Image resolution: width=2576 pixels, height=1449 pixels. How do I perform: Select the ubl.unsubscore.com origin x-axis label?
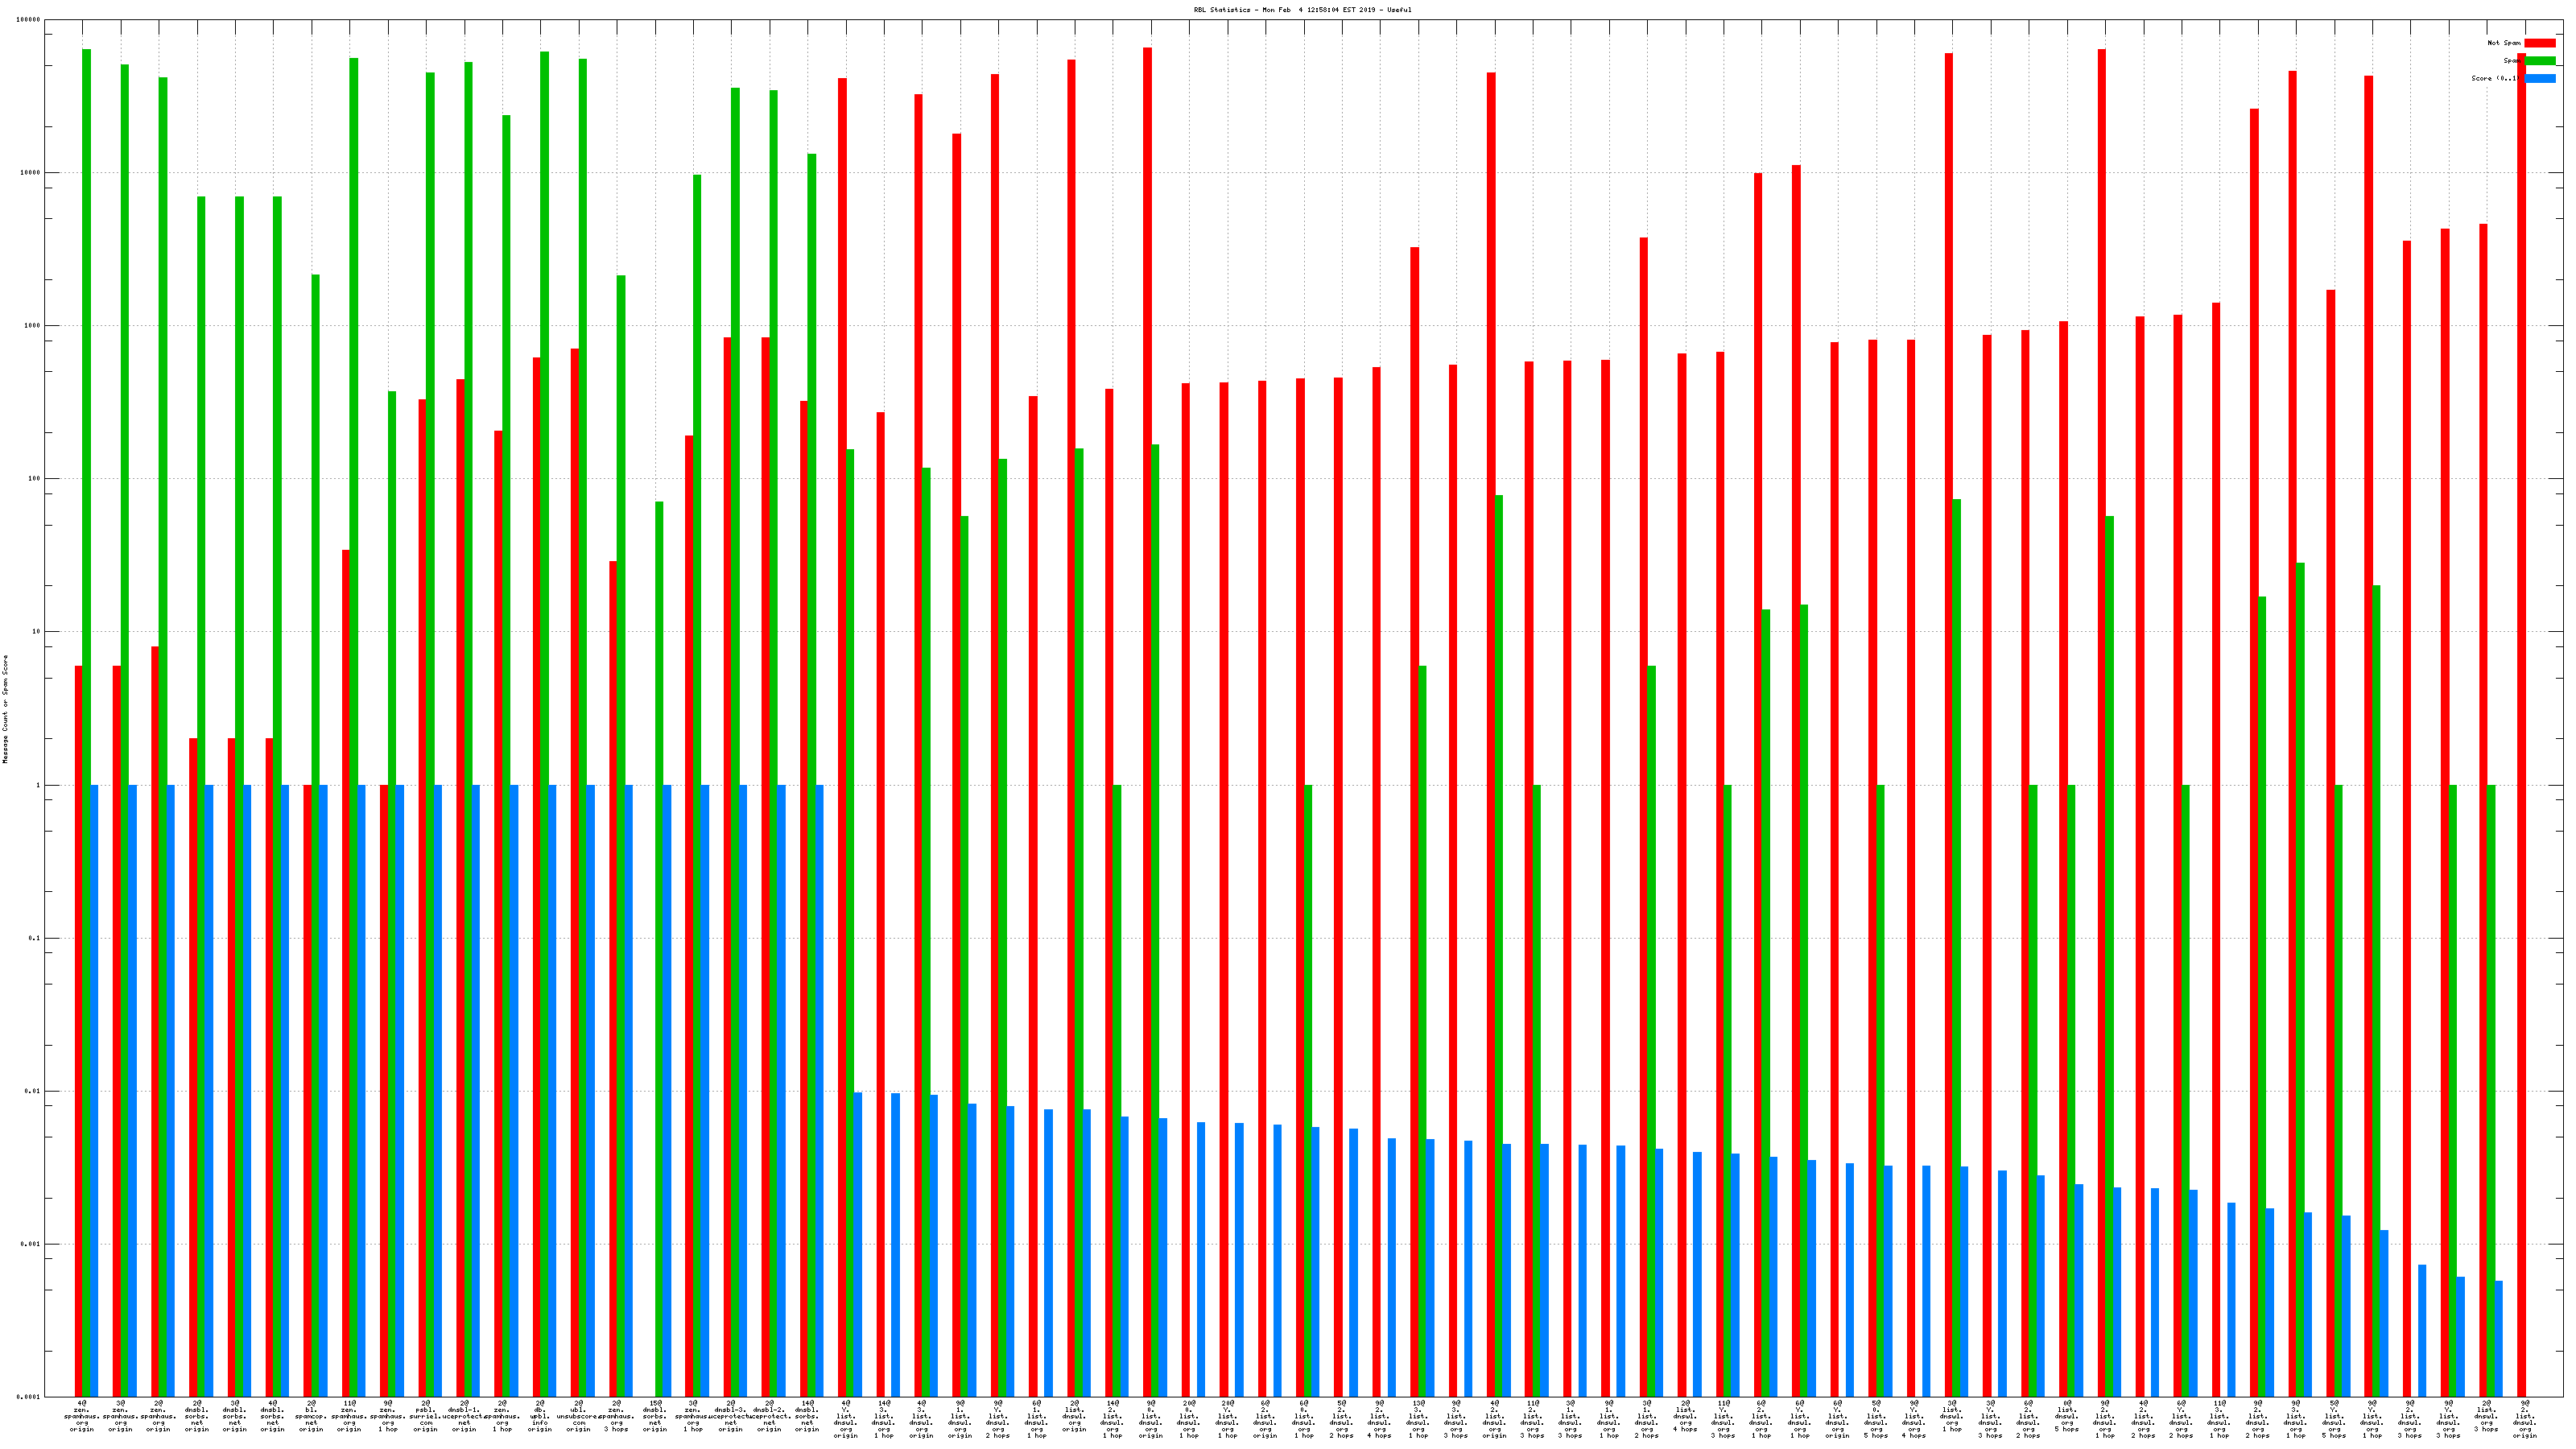(578, 1416)
